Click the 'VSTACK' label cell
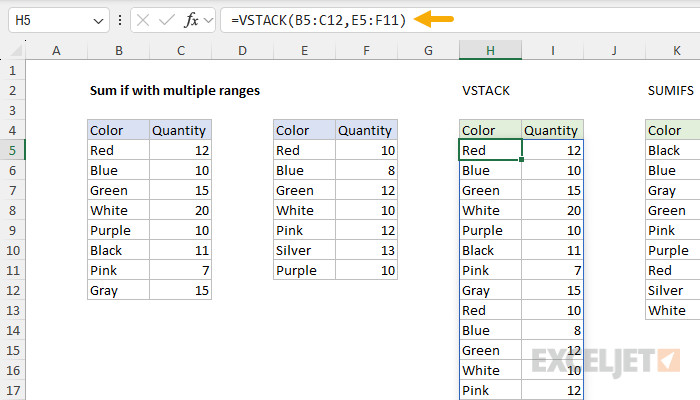 (x=486, y=91)
